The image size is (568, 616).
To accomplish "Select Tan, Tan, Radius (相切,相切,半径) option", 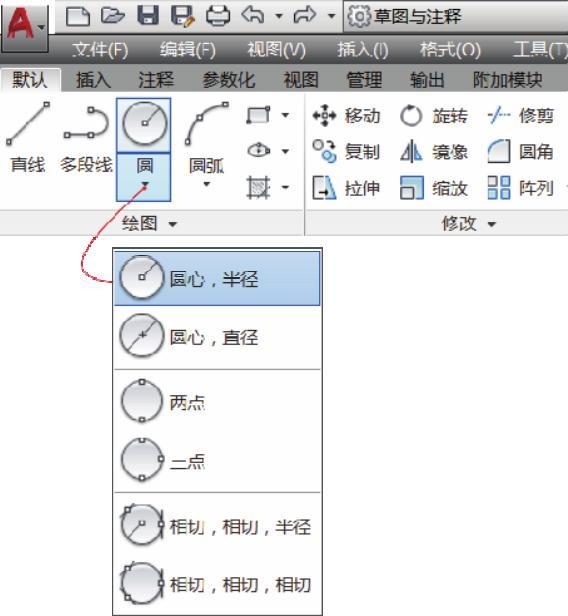I will click(x=217, y=526).
